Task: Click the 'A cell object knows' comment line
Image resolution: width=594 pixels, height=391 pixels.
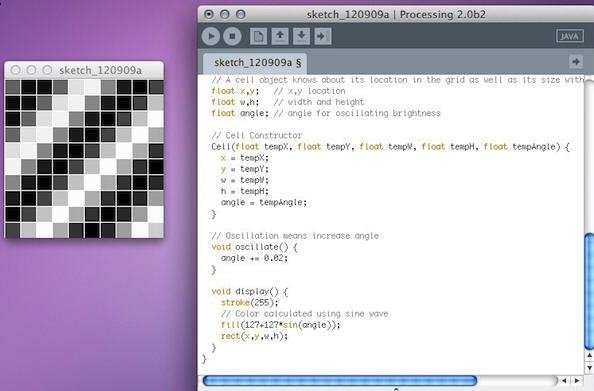Action: coord(398,80)
